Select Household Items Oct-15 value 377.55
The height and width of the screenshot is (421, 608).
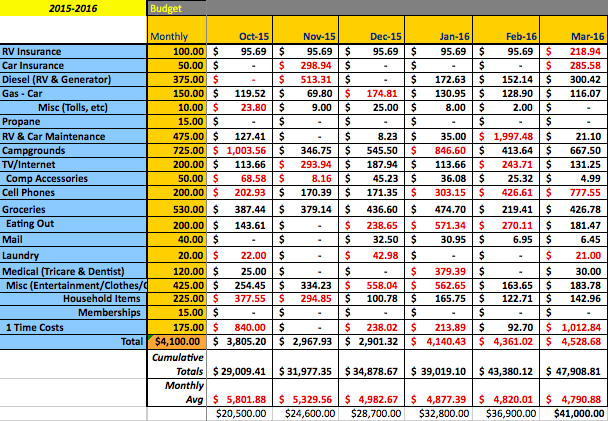[x=240, y=299]
